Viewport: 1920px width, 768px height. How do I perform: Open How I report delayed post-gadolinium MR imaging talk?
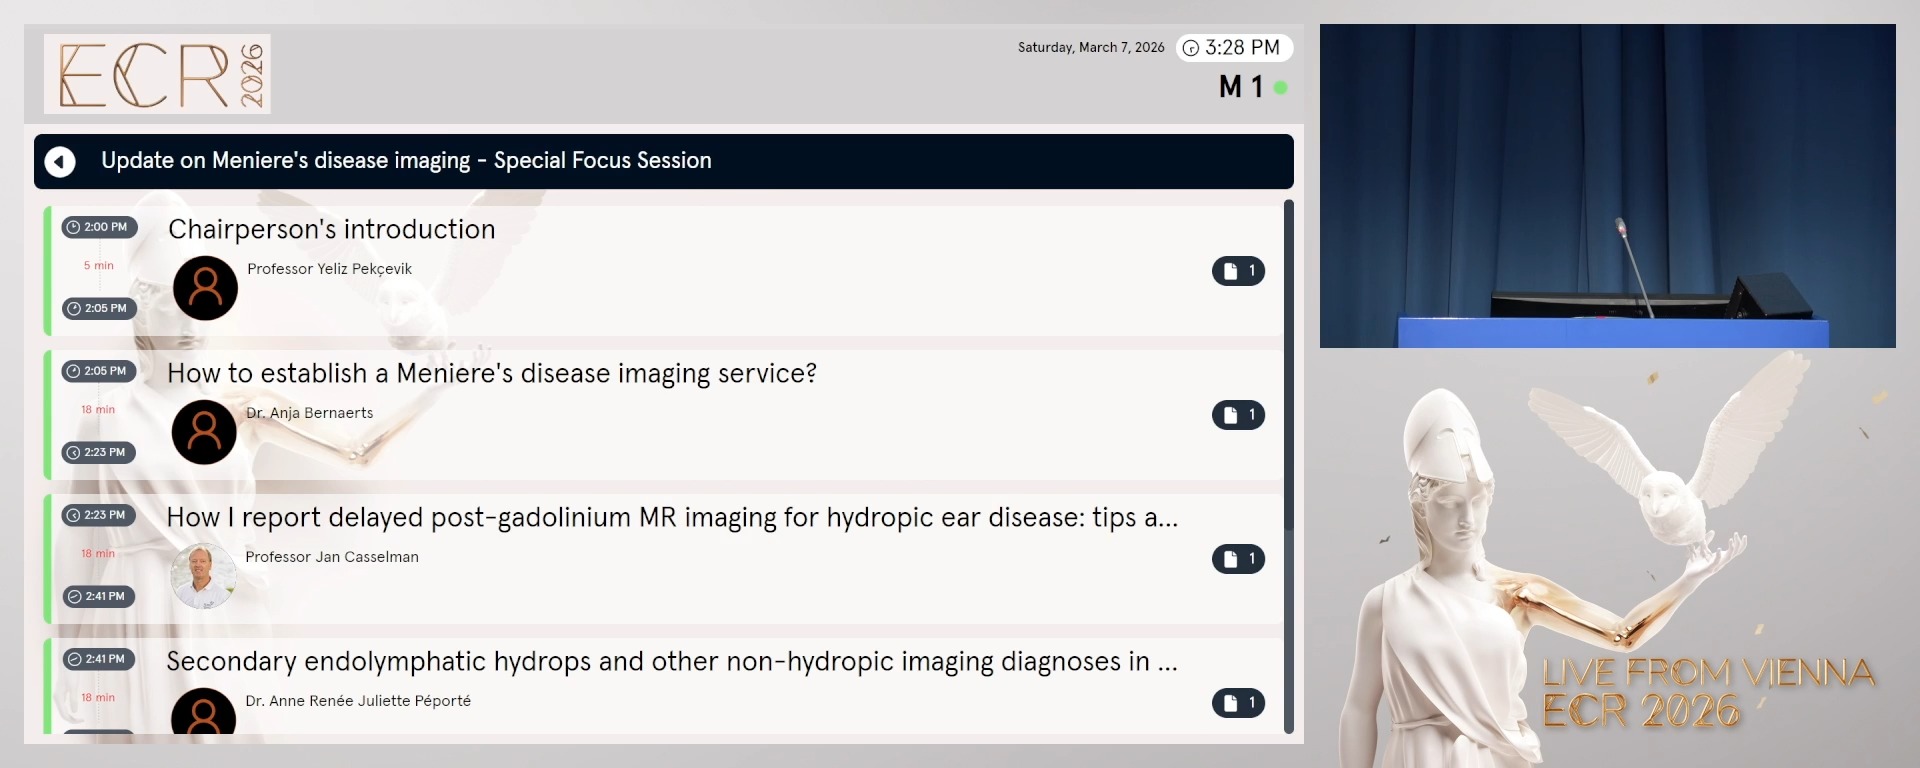[x=664, y=559]
